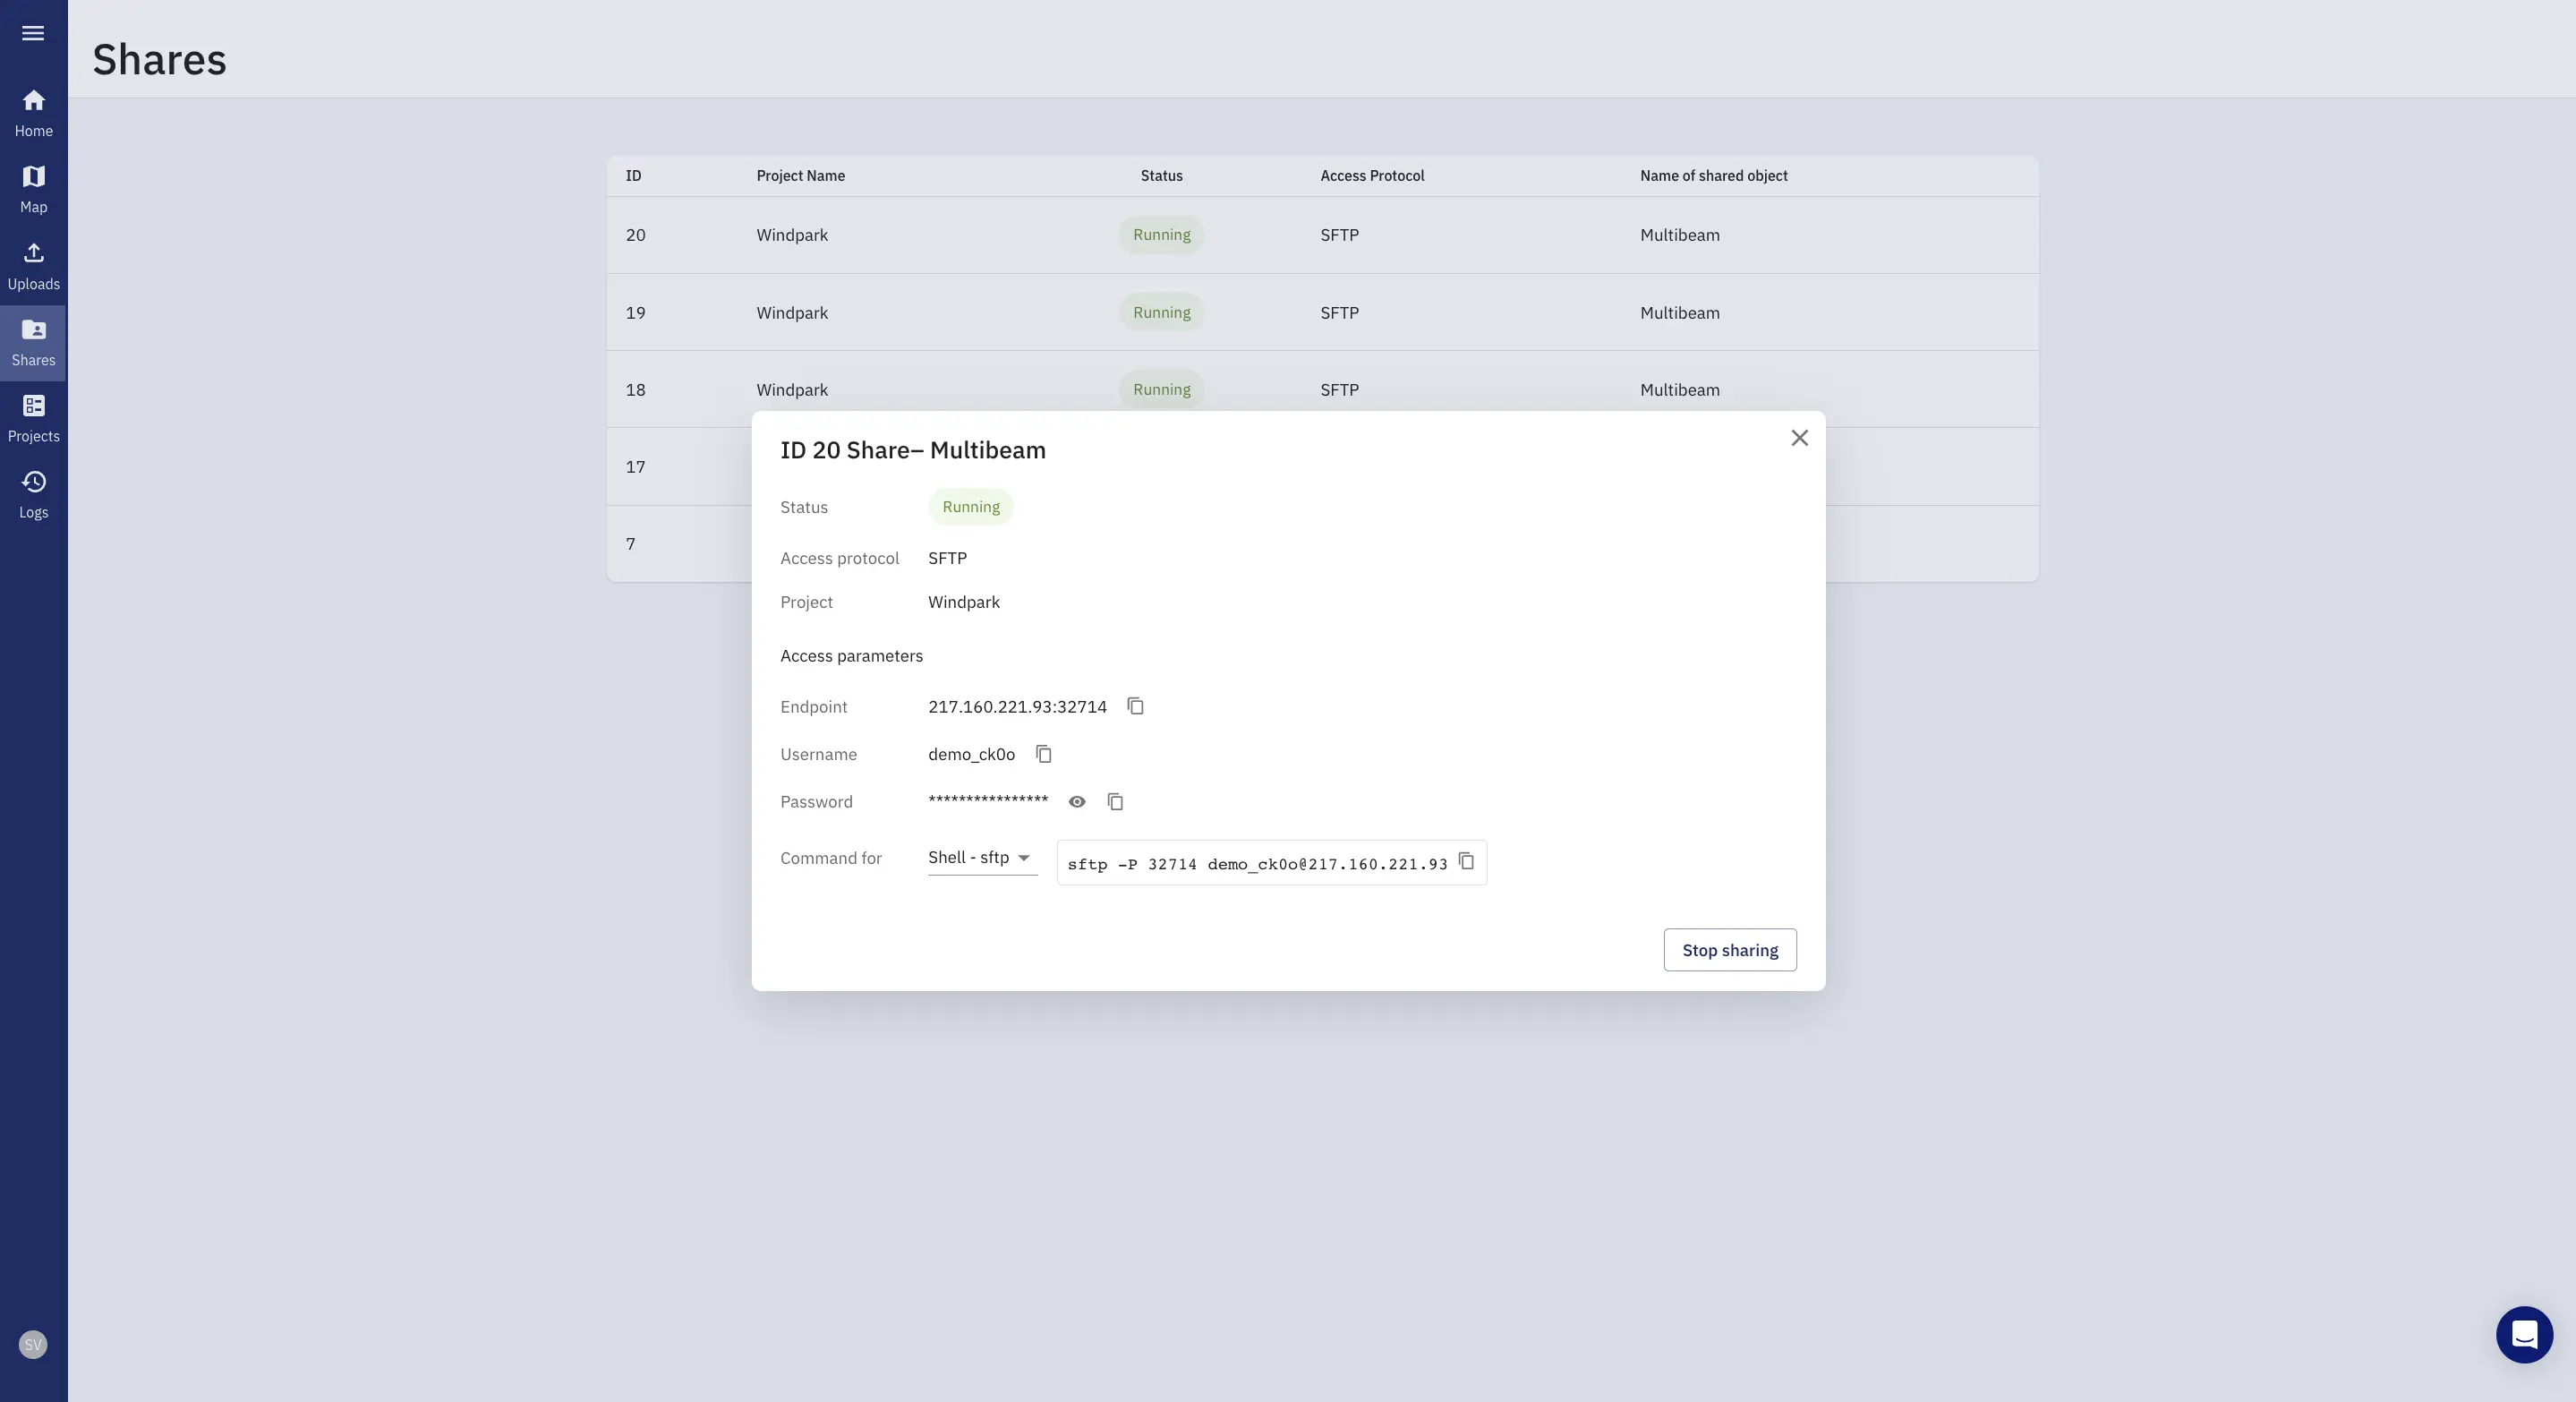The height and width of the screenshot is (1402, 2576).
Task: Click Running status badge in row 18
Action: point(1161,389)
